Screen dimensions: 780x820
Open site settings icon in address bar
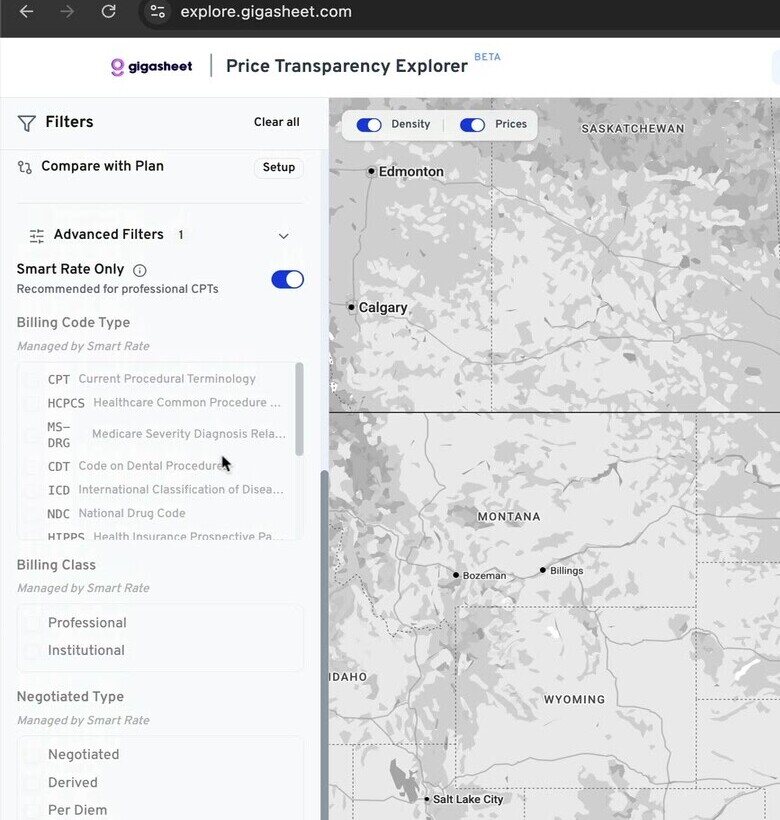[157, 12]
